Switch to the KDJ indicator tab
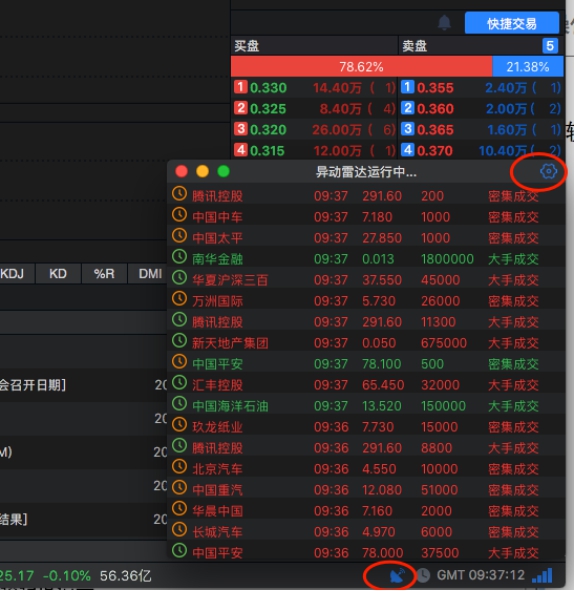 [12, 273]
